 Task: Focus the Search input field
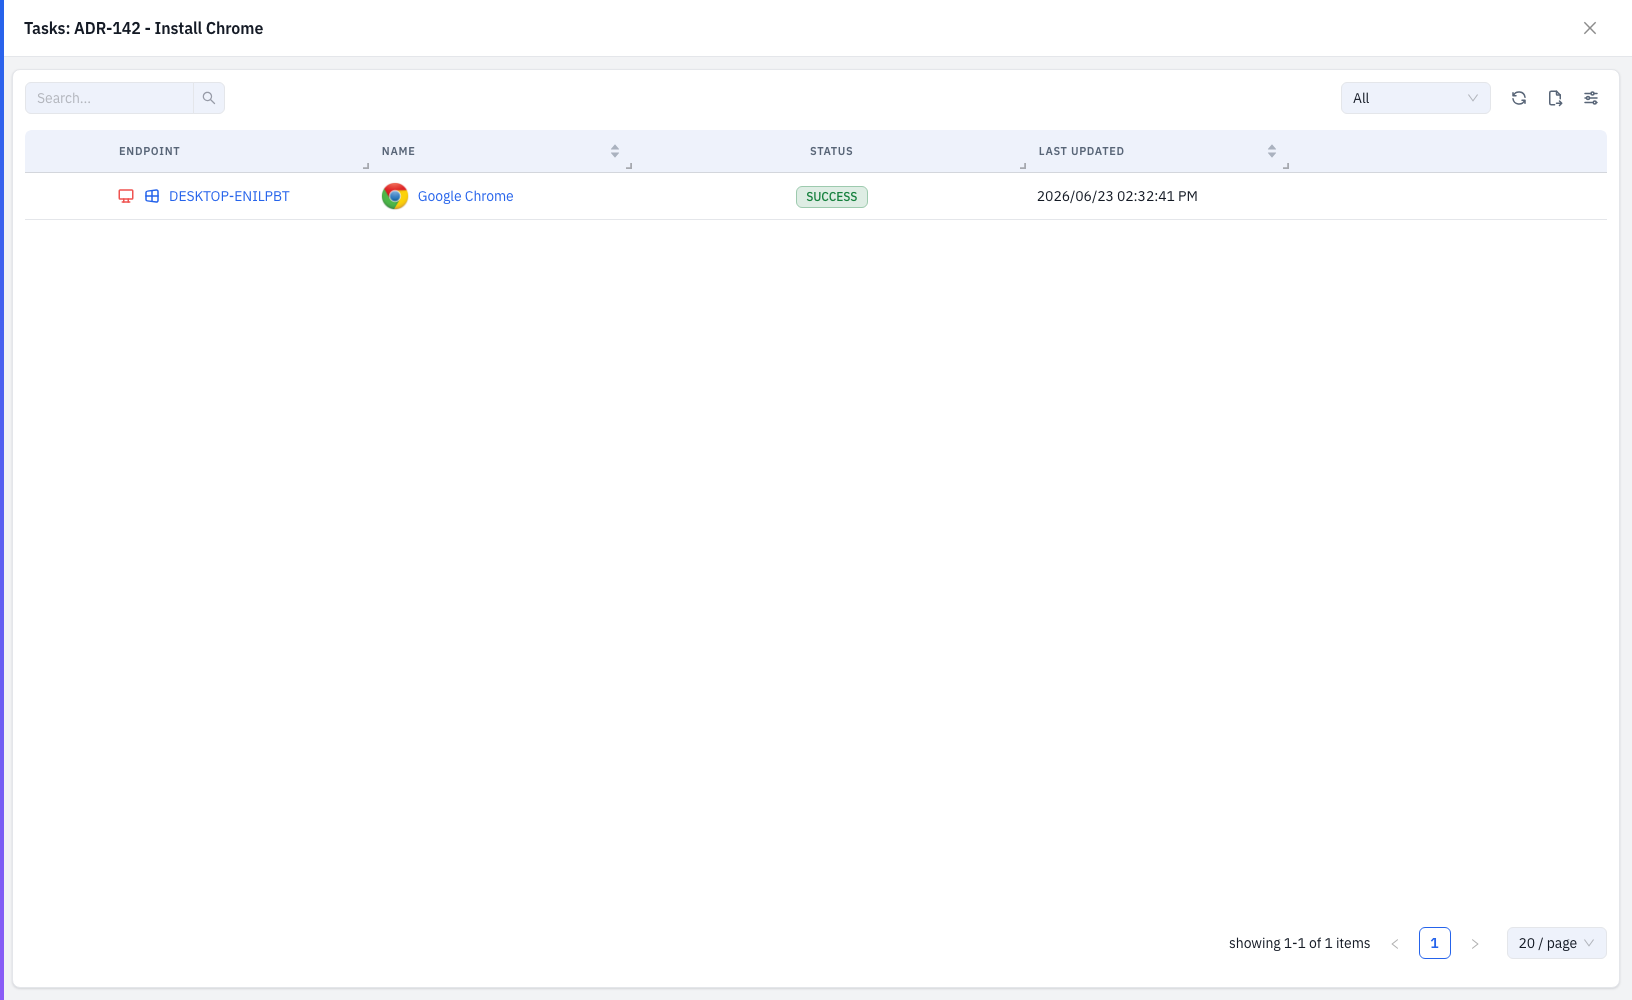[x=109, y=98]
